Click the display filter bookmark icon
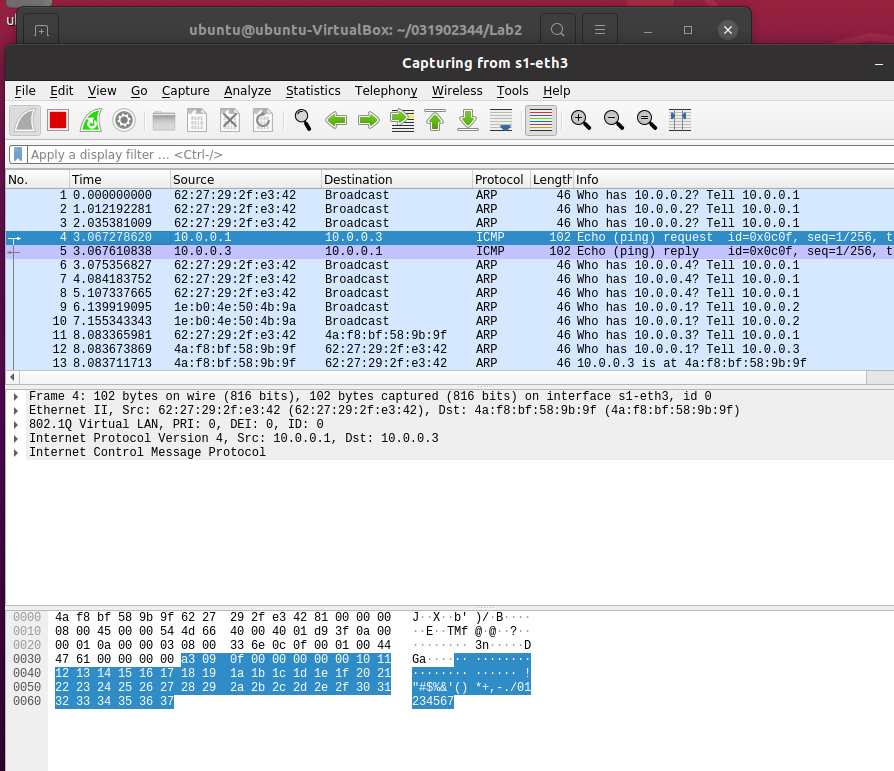Viewport: 894px width, 771px height. 18,155
